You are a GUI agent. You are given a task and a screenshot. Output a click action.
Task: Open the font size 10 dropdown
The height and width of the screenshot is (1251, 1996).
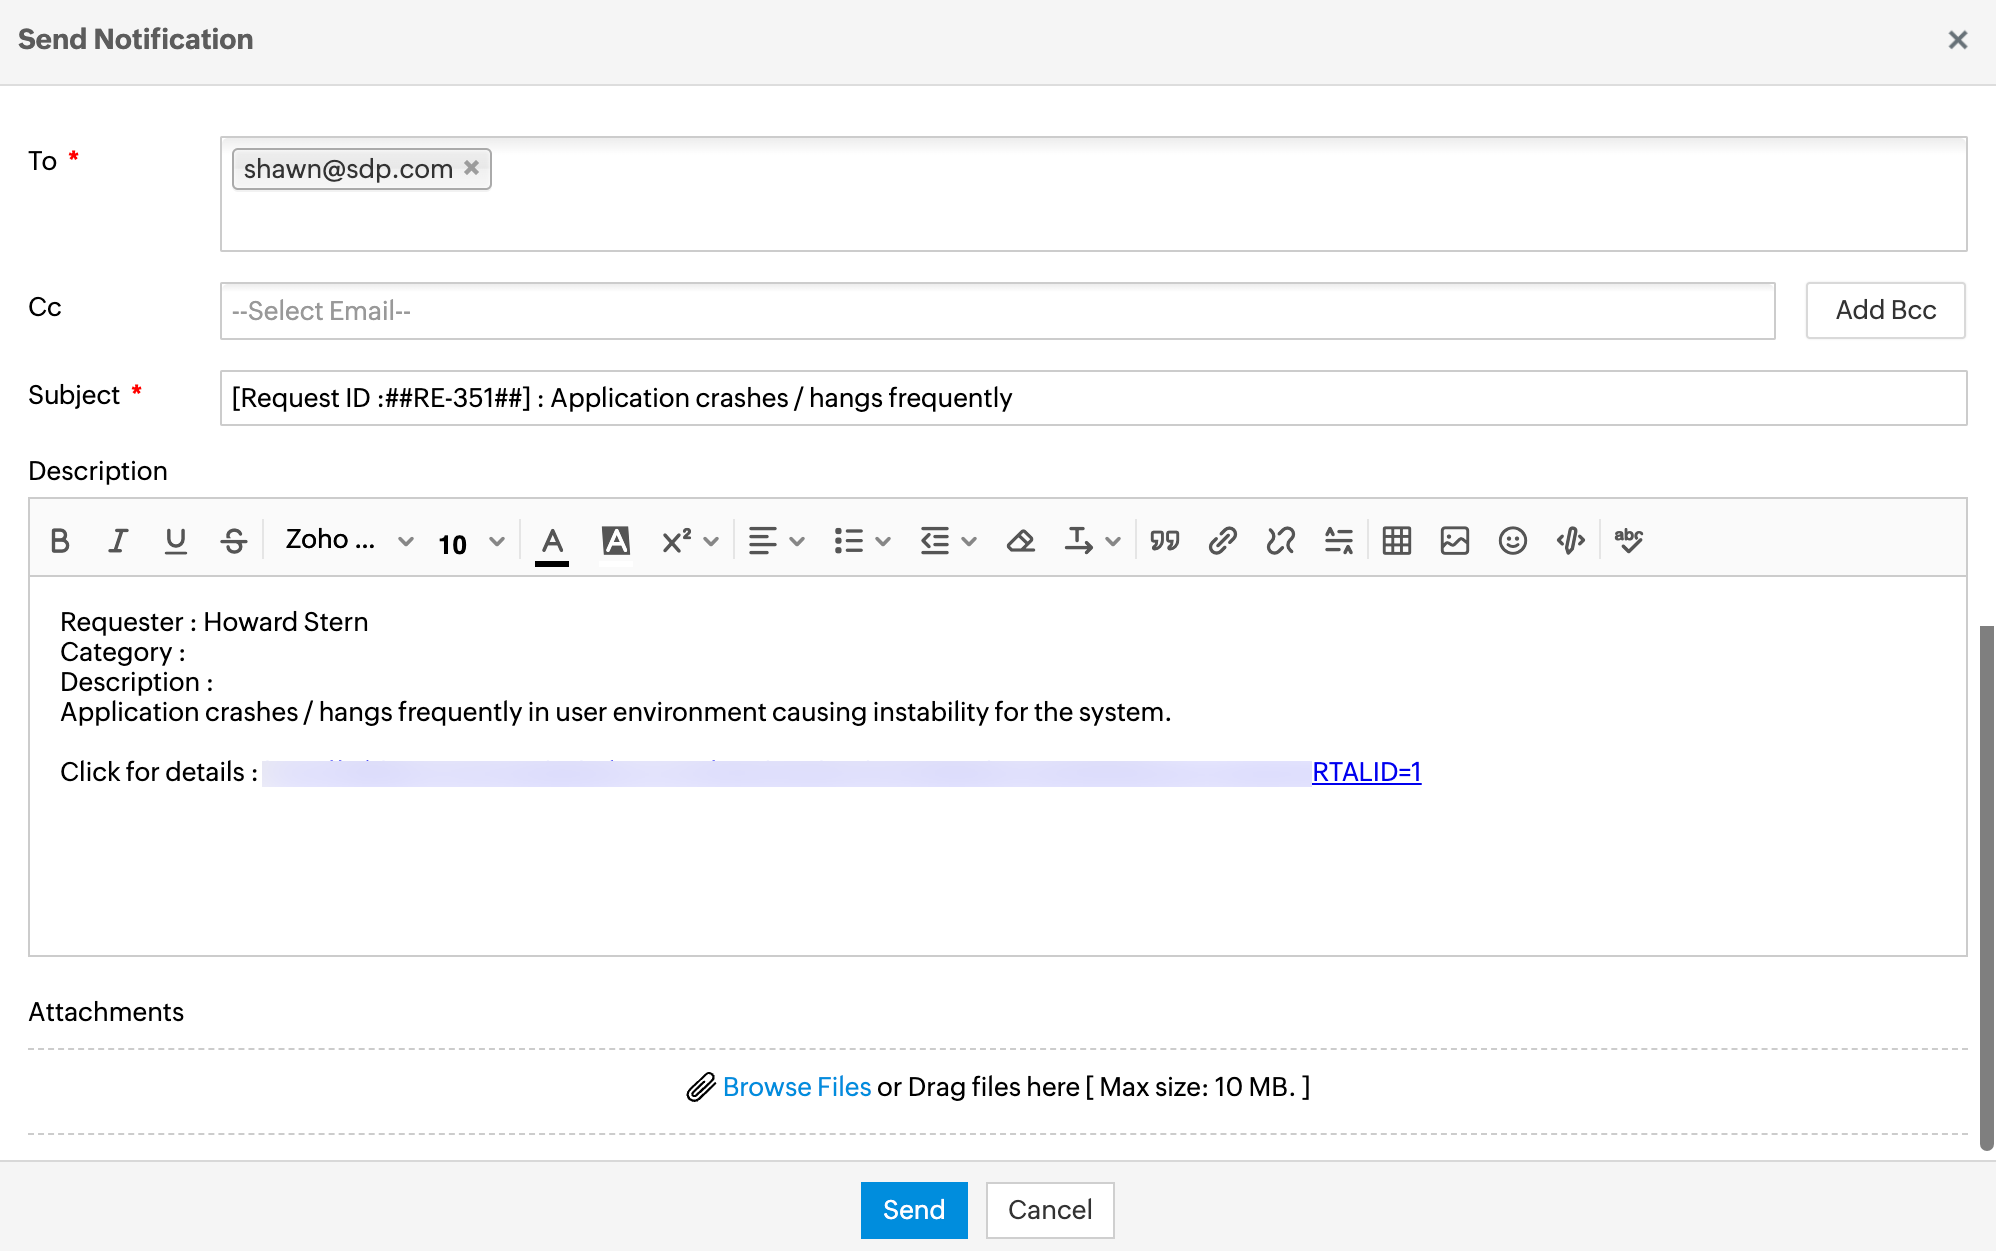pyautogui.click(x=471, y=541)
